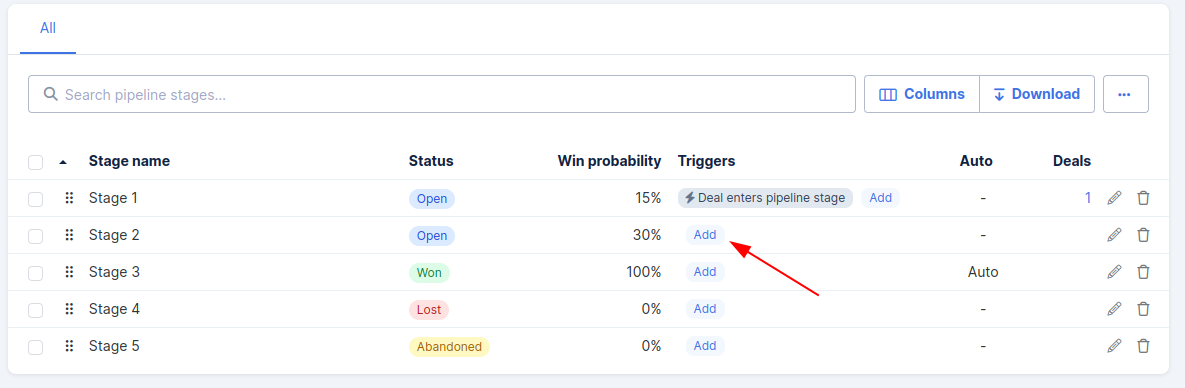Tick the select-all checkbox in the header
The height and width of the screenshot is (388, 1185).
click(36, 162)
